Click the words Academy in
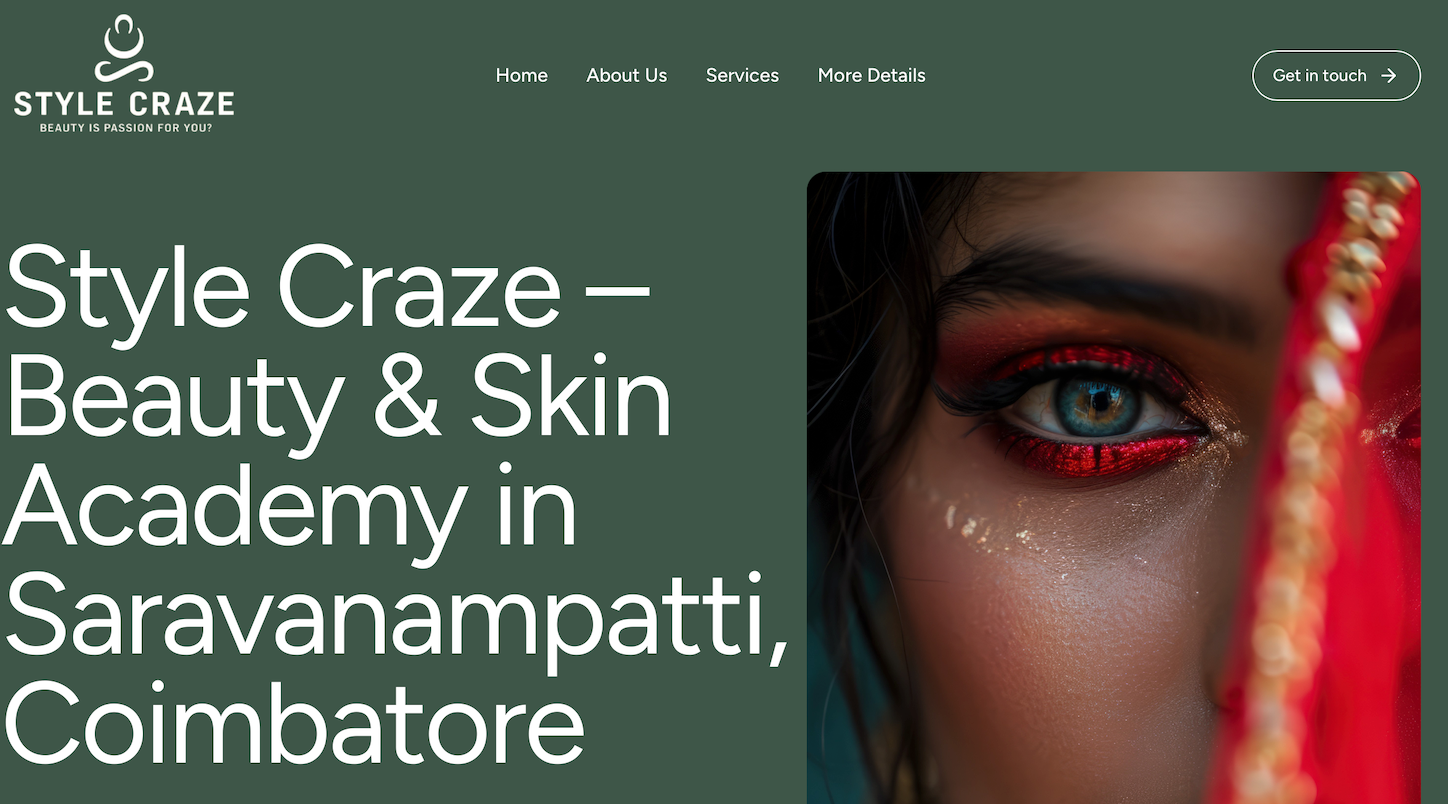 click(290, 508)
